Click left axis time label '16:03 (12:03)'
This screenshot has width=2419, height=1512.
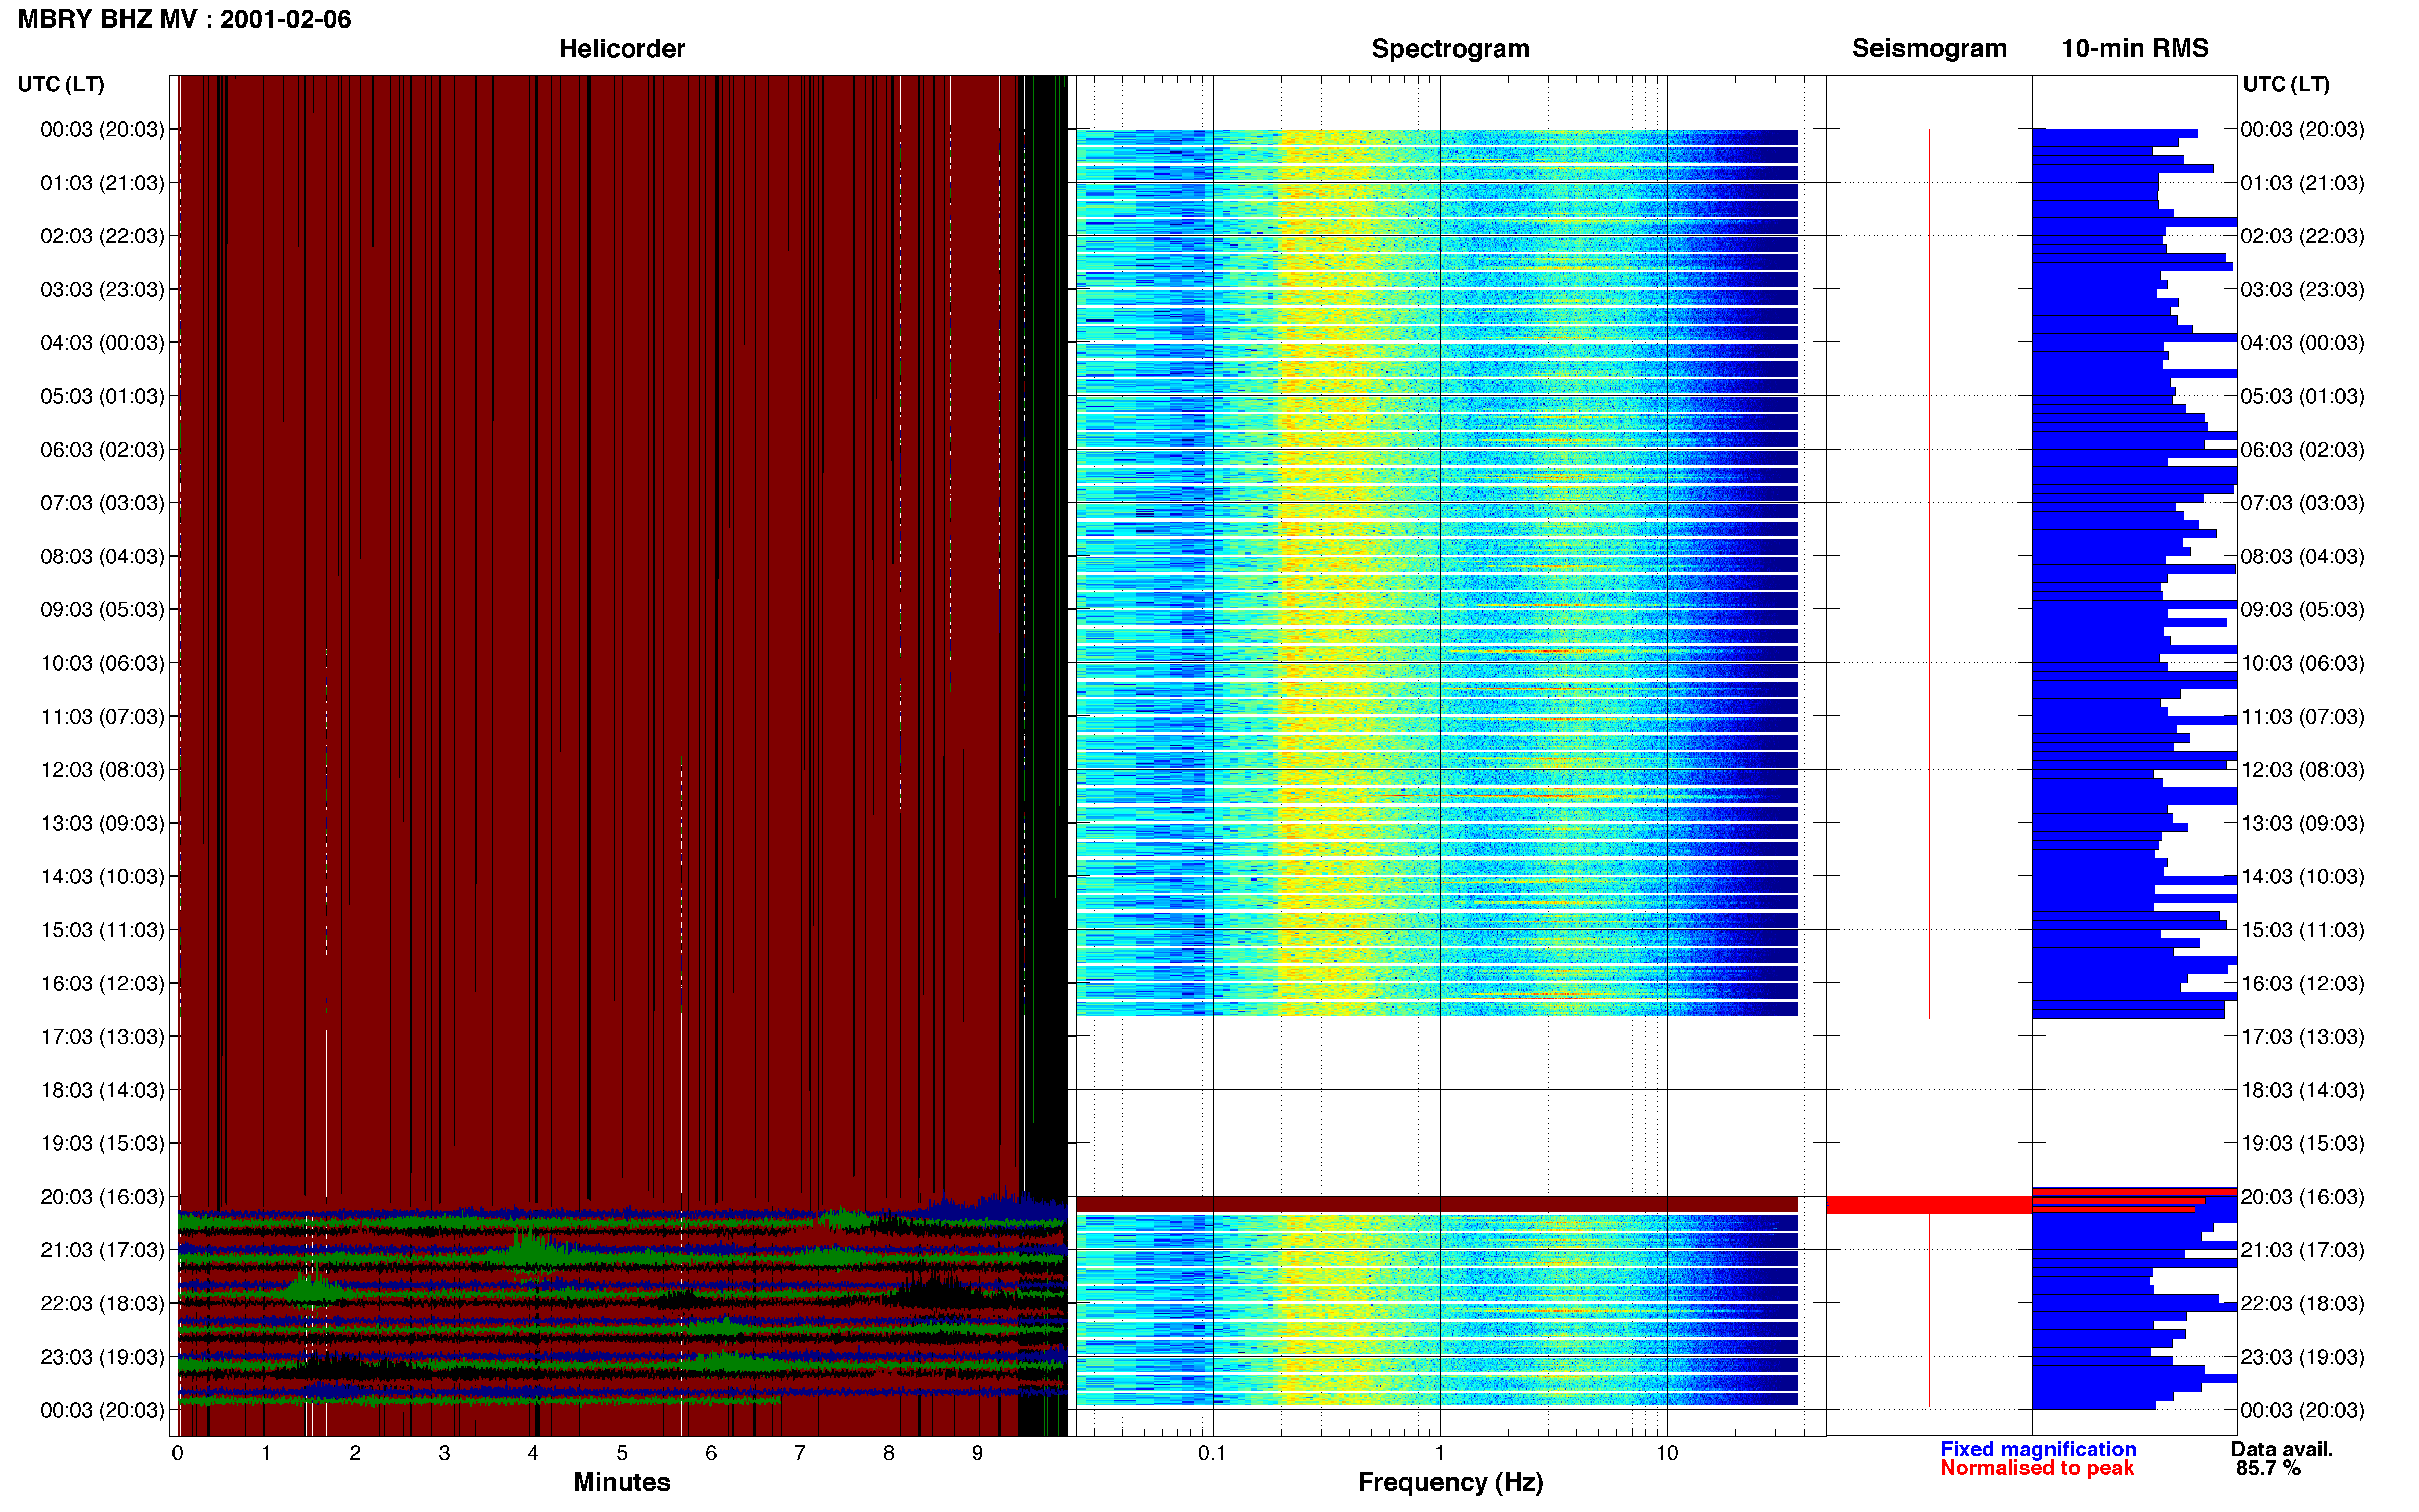[x=102, y=983]
